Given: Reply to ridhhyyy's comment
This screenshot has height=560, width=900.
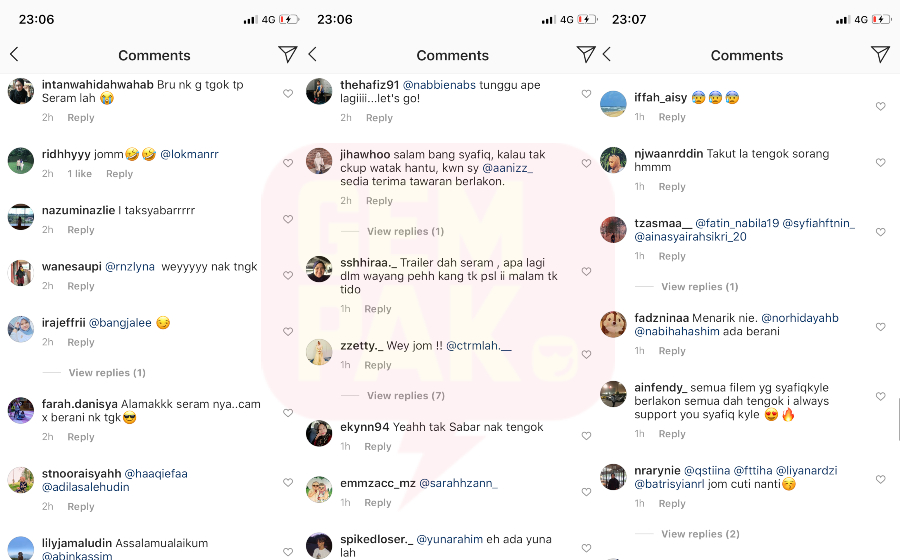Looking at the screenshot, I should tap(119, 174).
